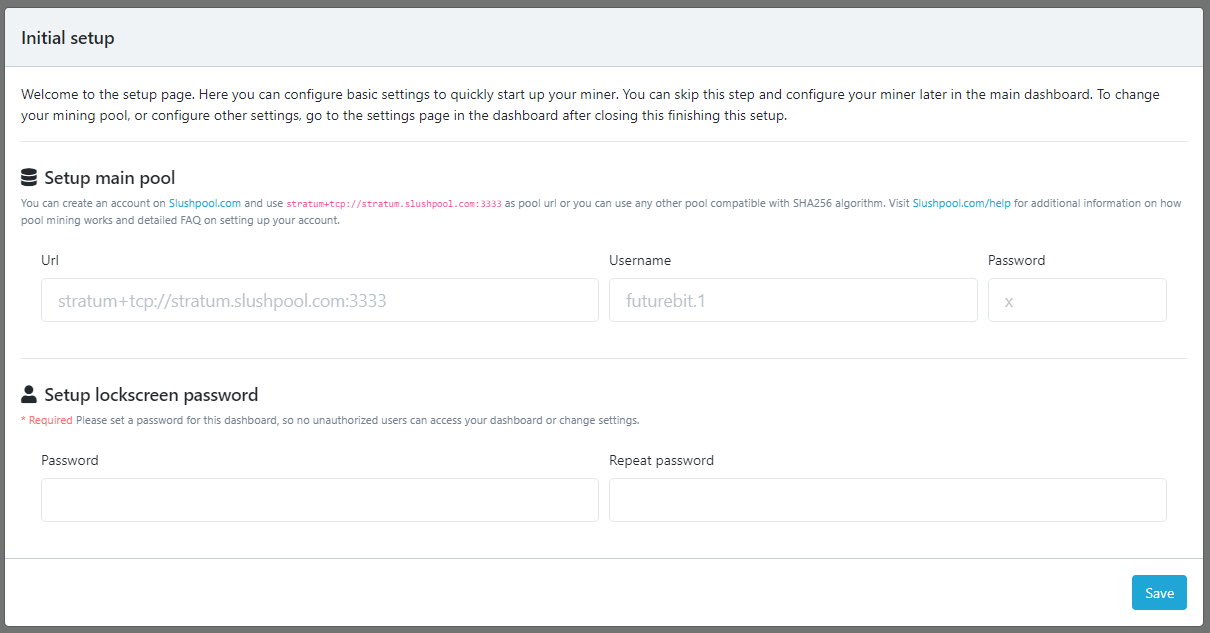Click the pink stratum+tcp pool url code text

[394, 203]
